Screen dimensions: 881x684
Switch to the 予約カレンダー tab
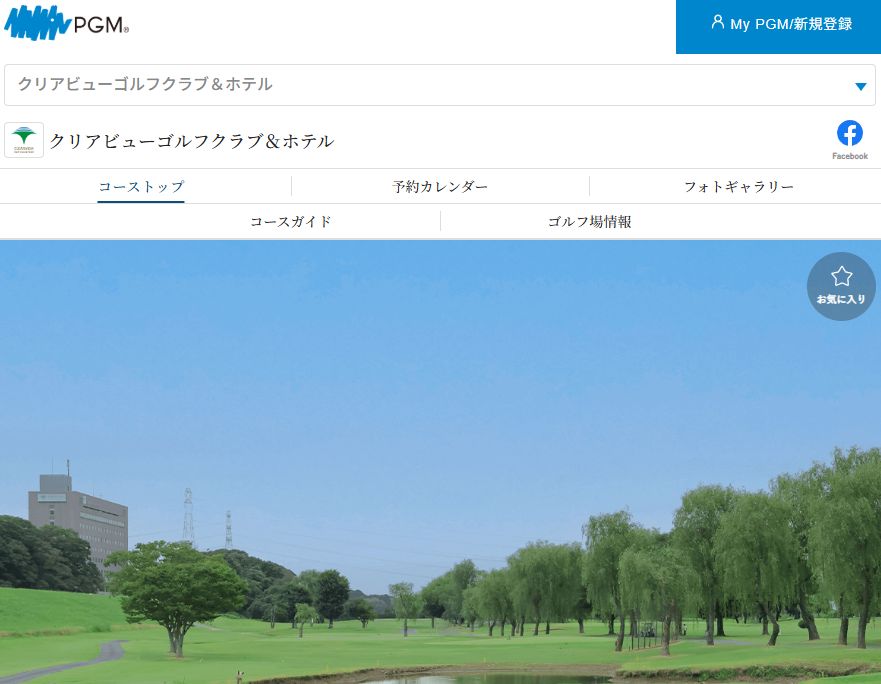coord(440,187)
